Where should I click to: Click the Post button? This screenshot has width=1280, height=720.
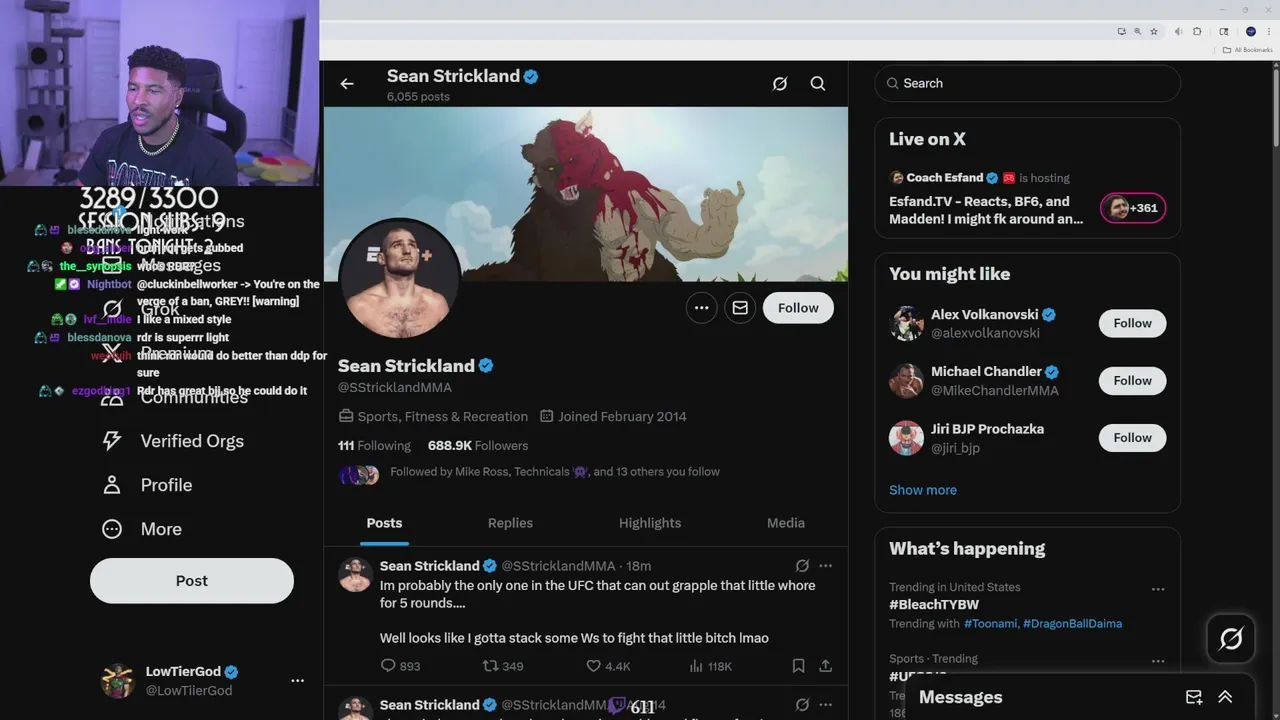click(x=192, y=581)
